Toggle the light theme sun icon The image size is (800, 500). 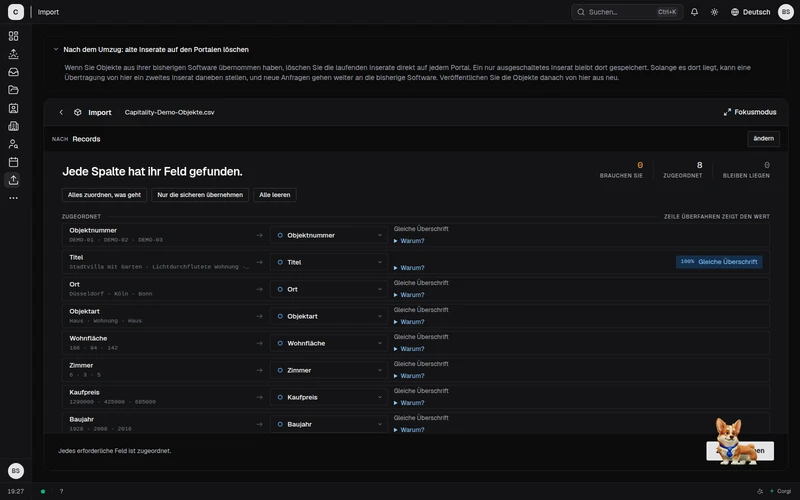714,12
